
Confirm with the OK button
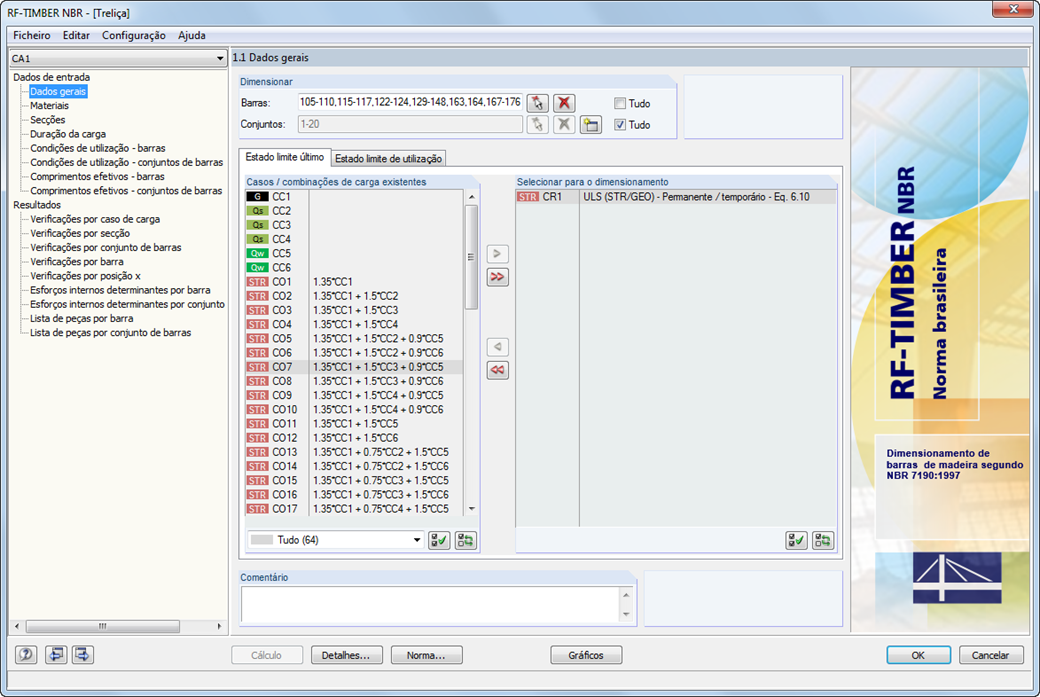(x=918, y=655)
